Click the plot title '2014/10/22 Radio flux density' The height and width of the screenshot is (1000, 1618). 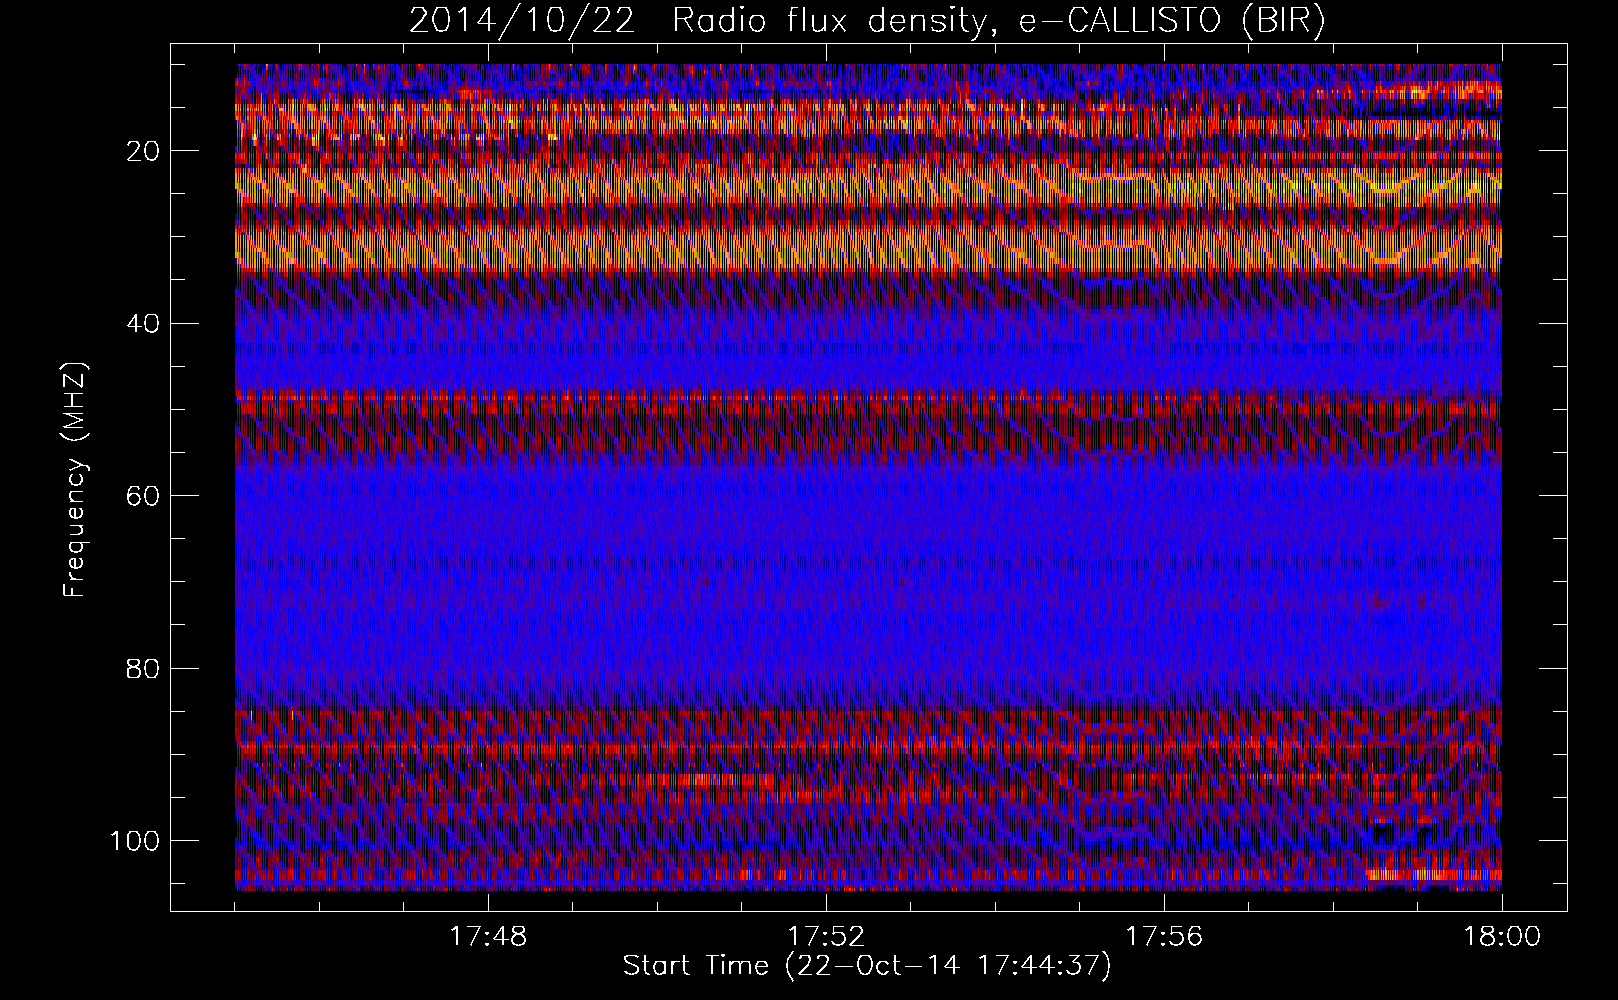[x=867, y=22]
